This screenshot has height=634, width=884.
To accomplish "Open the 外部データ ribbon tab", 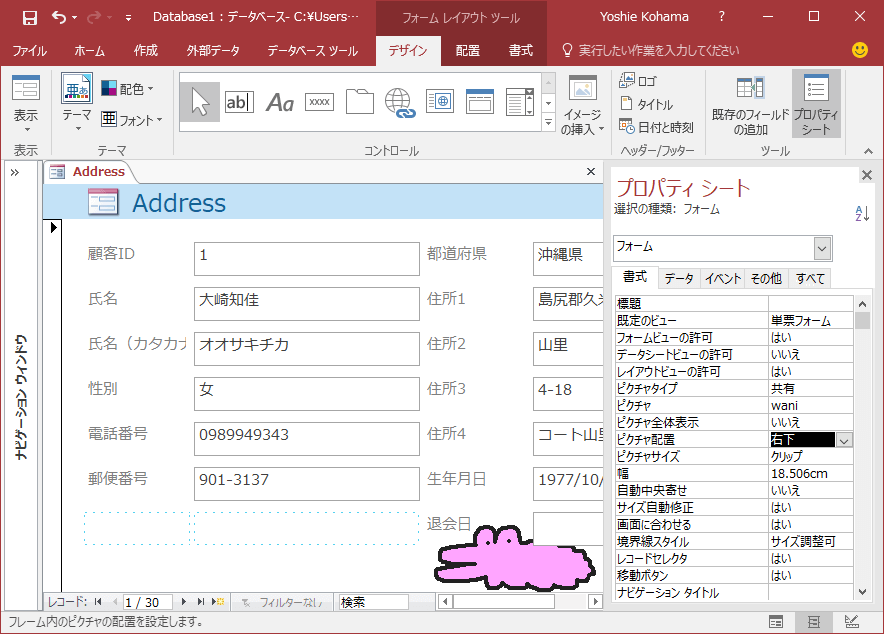I will [x=213, y=51].
